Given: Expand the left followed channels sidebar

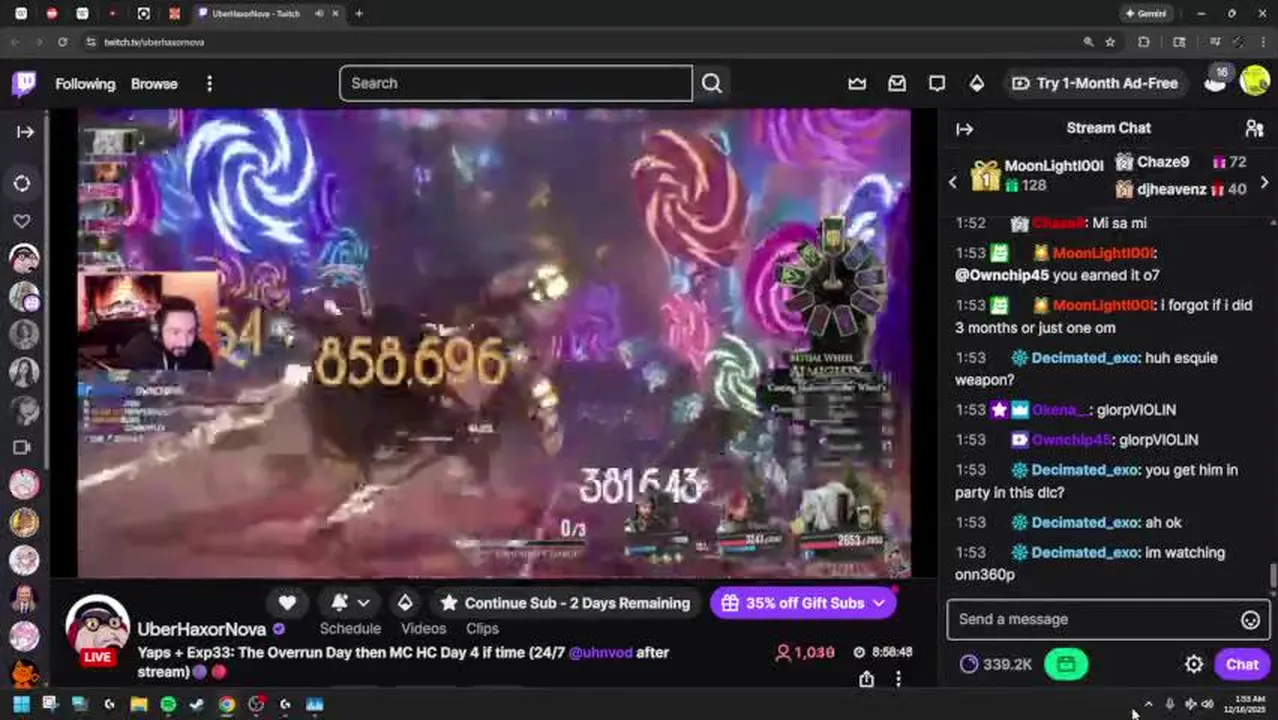Looking at the screenshot, I should pos(25,131).
